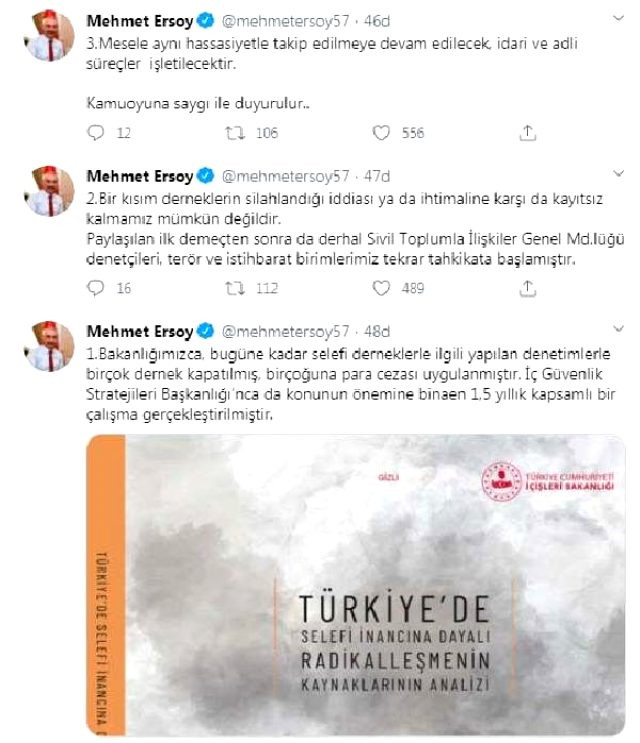Share the 47d tweet via upload icon
Screen dimensions: 640x743
527,288
